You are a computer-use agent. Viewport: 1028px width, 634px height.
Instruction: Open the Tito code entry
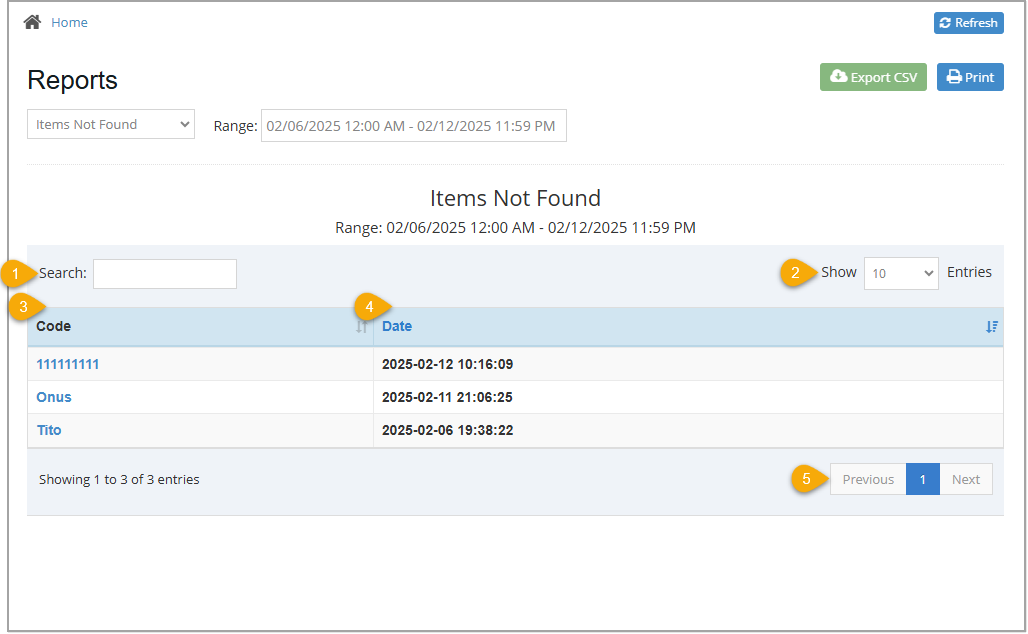coord(48,430)
